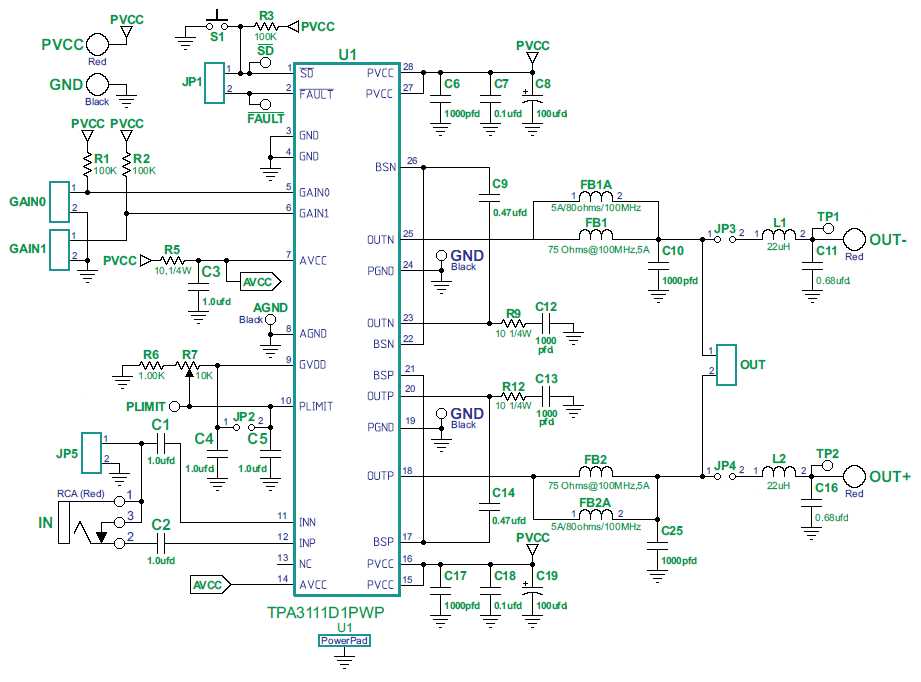Select the OUT+ red terminal circle

(855, 476)
